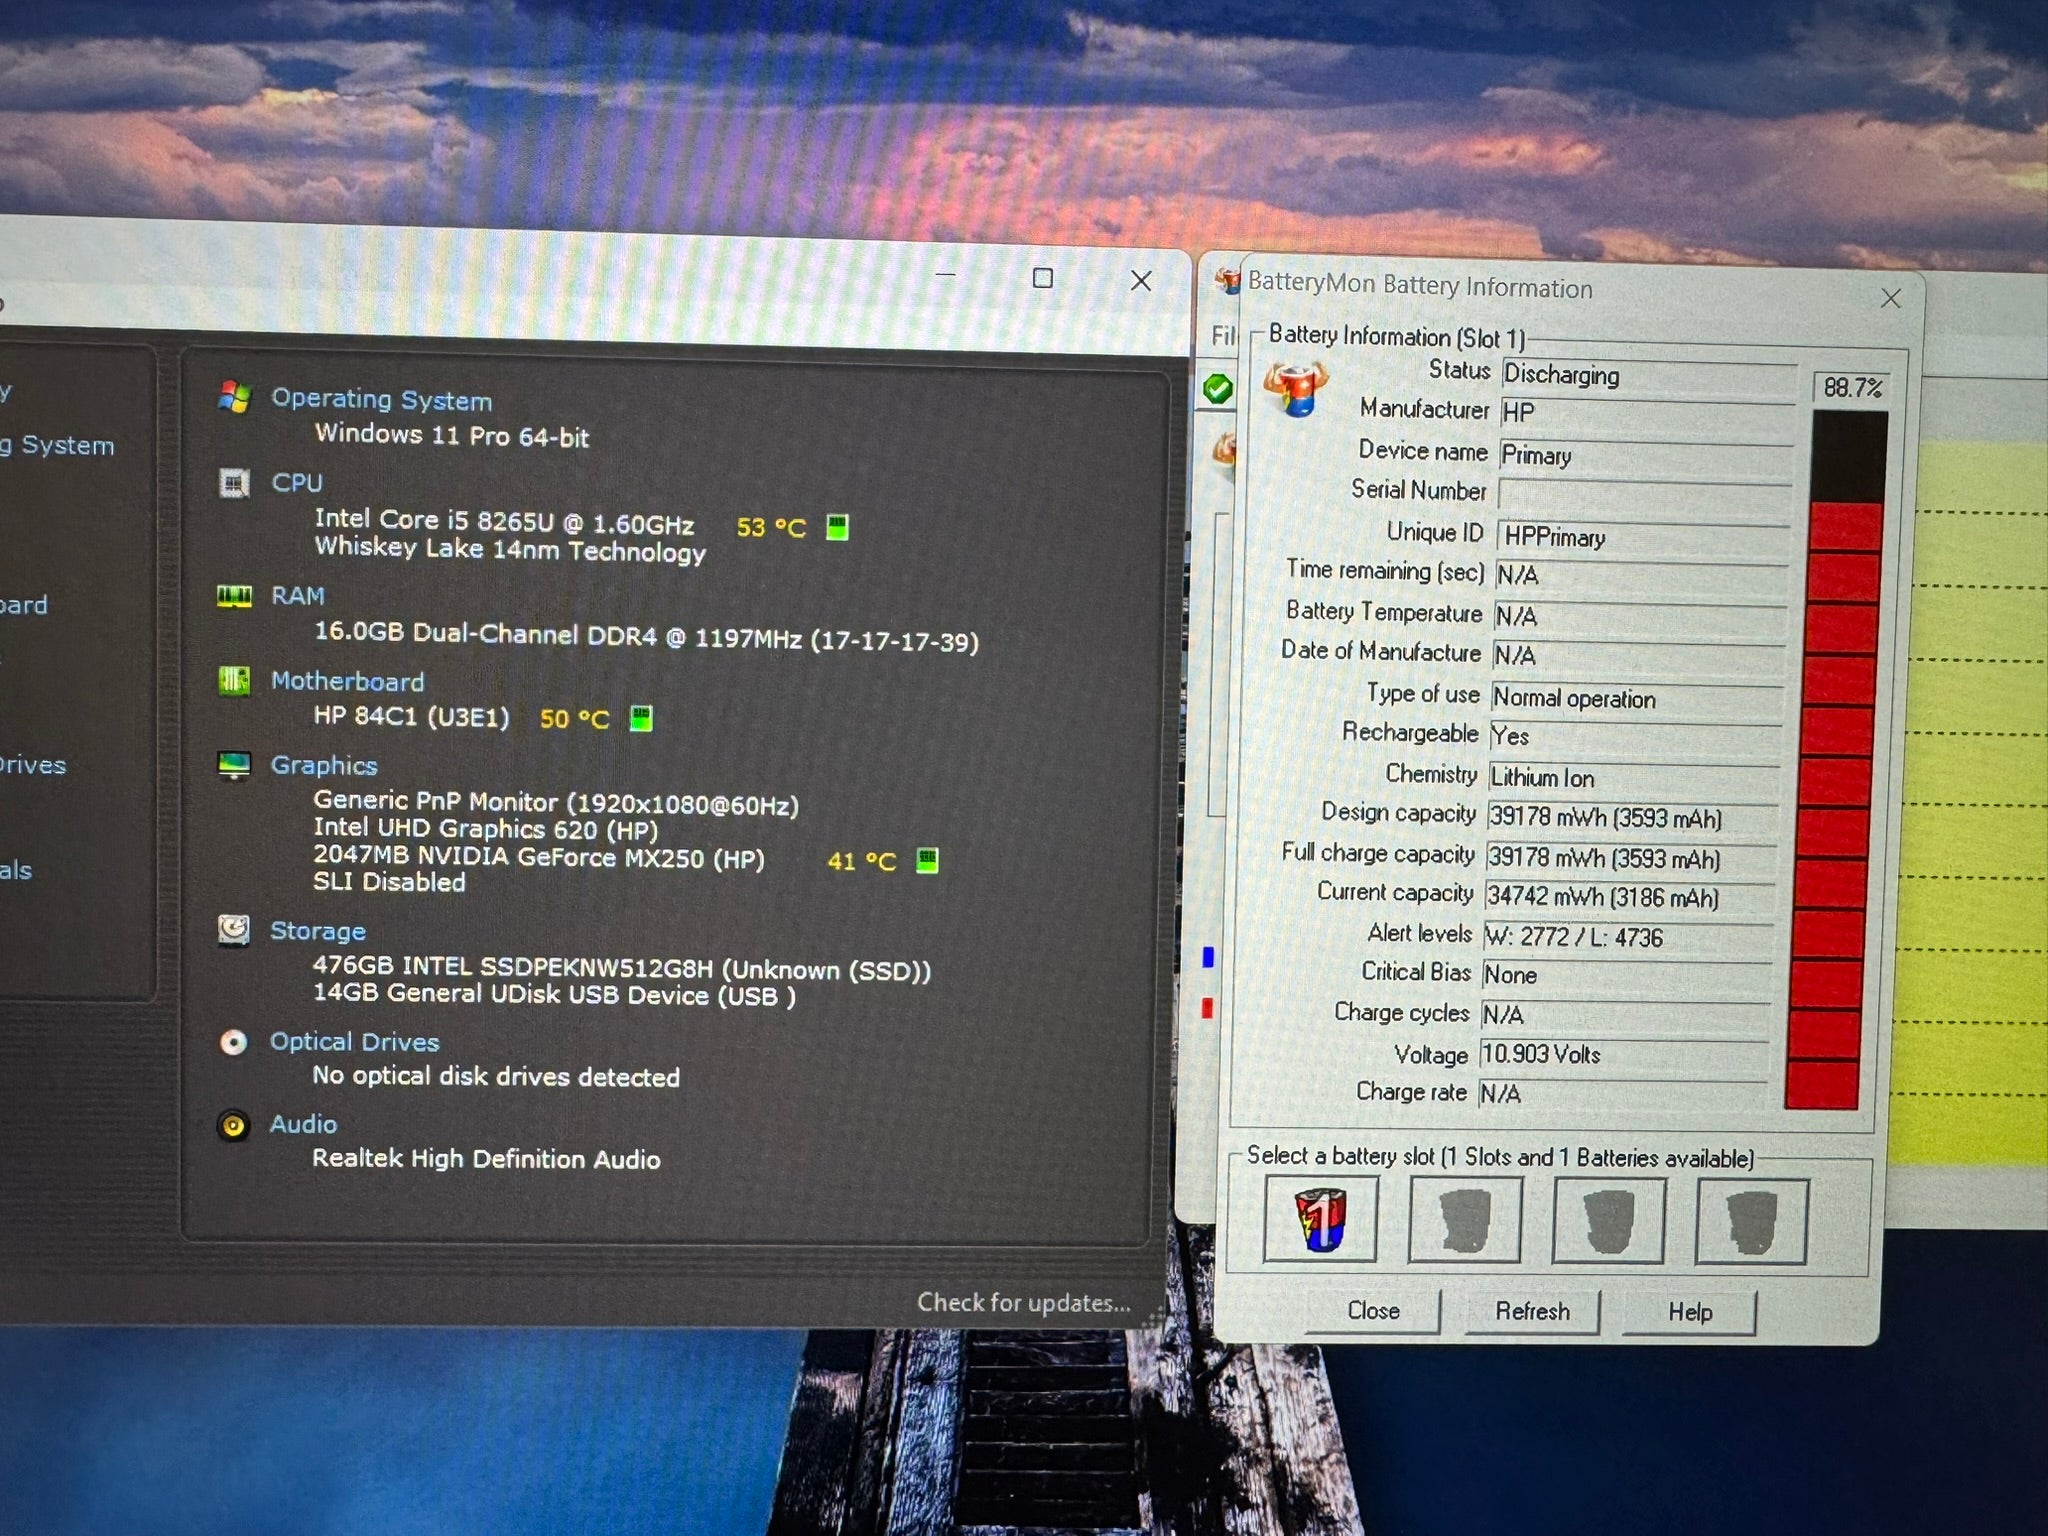The height and width of the screenshot is (1536, 2048).
Task: Click the Voltage field 10.903 Volts
Action: [1624, 1054]
